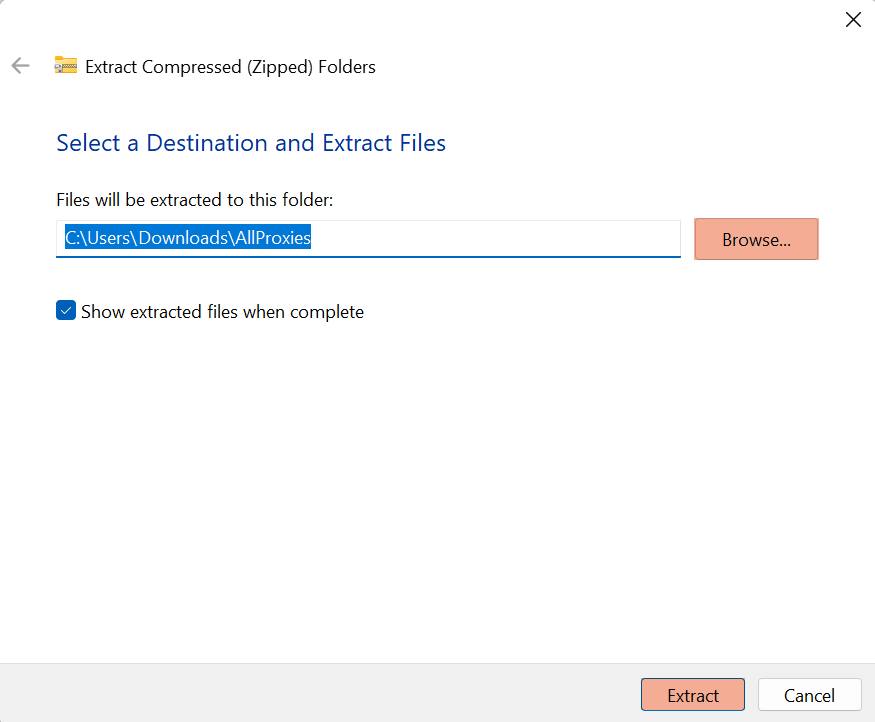
Task: Close the extraction dialog with the X
Action: (853, 20)
